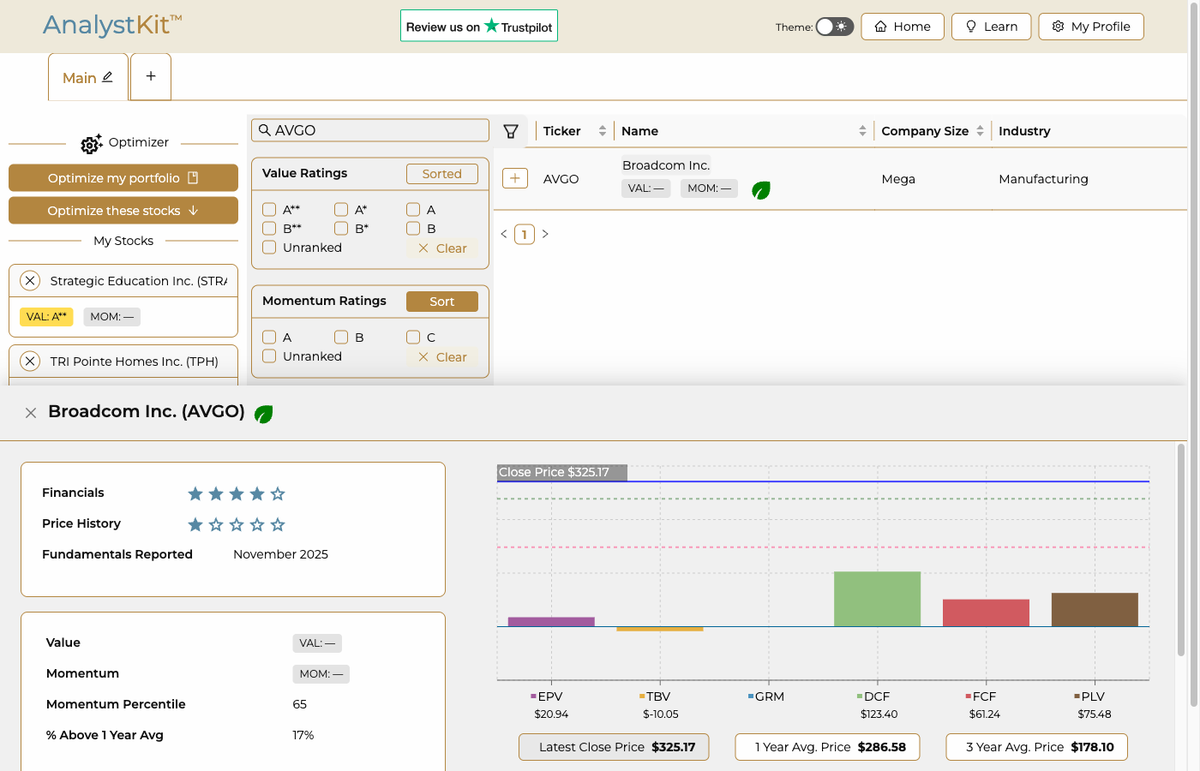Check momentum rating A box
This screenshot has width=1200, height=771.
click(x=269, y=337)
